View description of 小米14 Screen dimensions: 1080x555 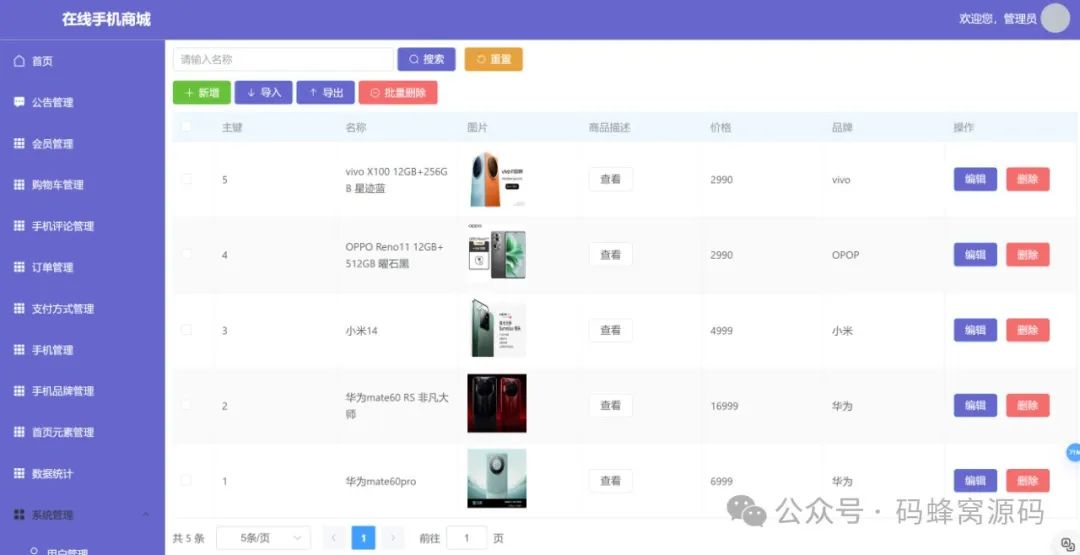tap(610, 330)
